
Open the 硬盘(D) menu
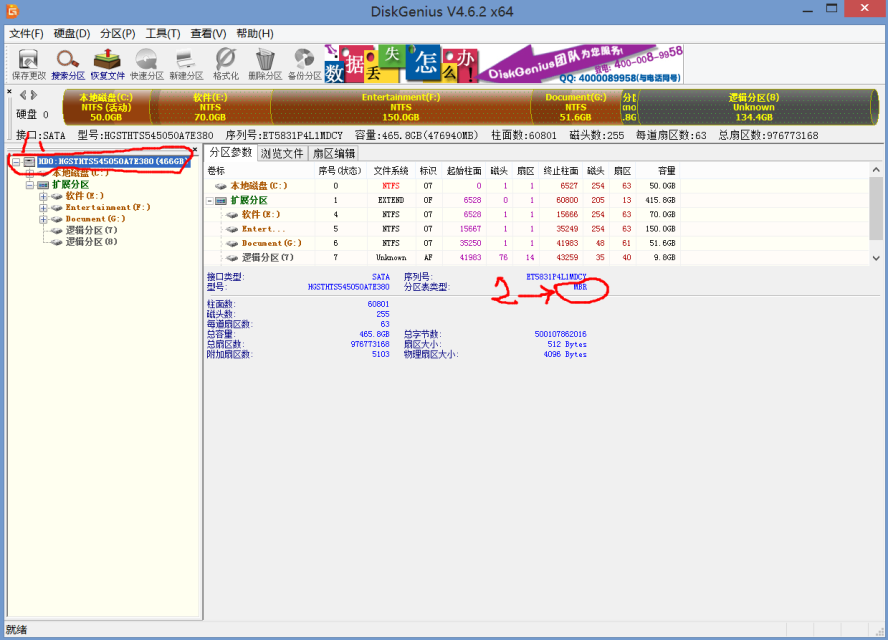tap(72, 34)
